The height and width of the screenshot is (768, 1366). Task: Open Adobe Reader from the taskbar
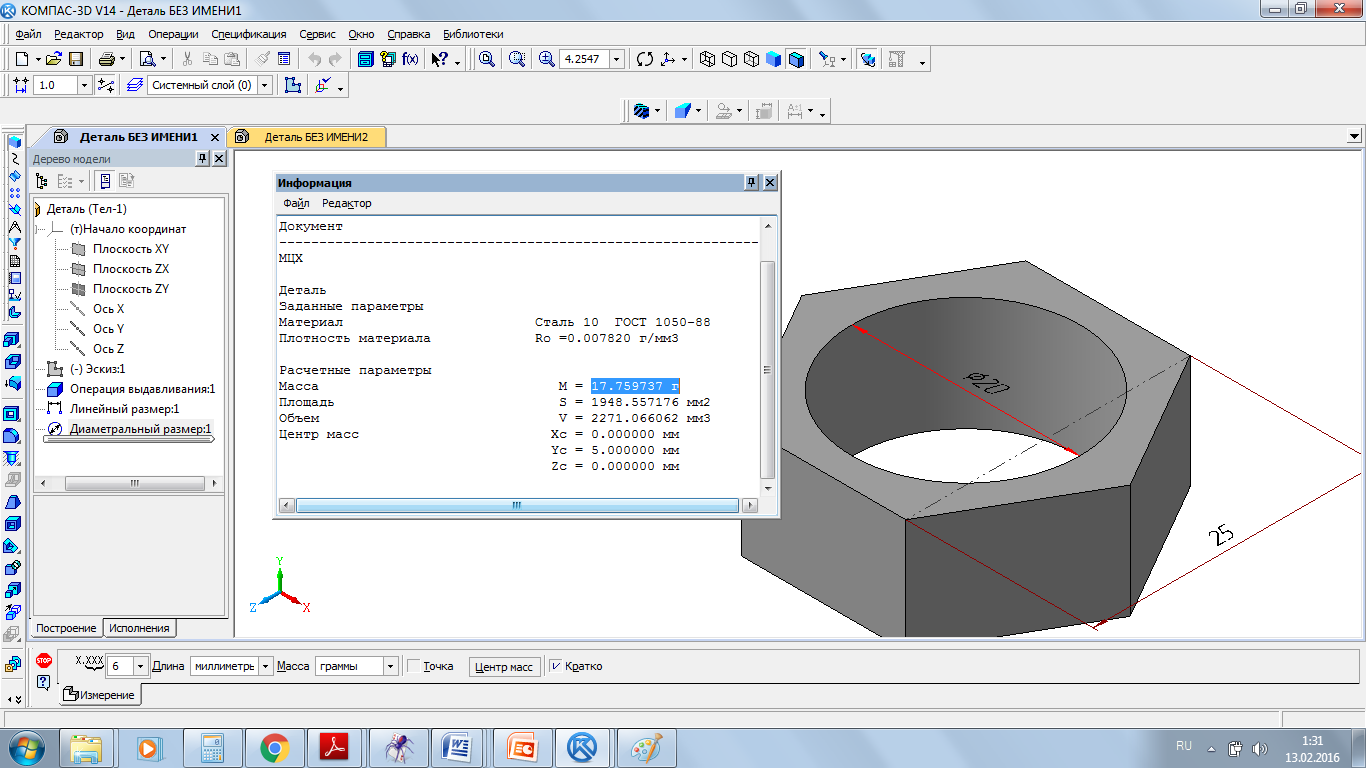tap(332, 747)
